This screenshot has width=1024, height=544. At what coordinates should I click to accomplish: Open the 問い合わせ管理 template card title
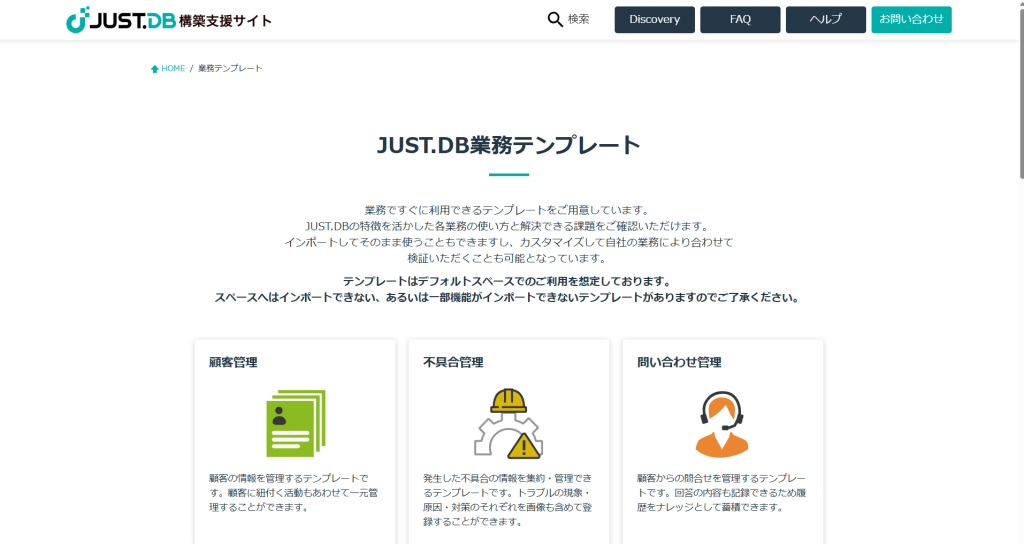pyautogui.click(x=679, y=362)
